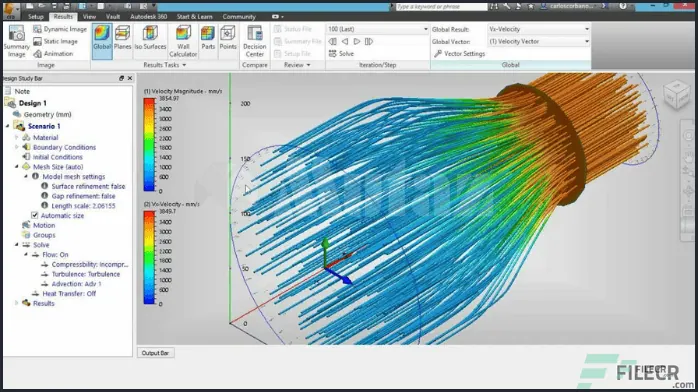Open the Points results tool
This screenshot has height=392, width=698.
(x=228, y=37)
